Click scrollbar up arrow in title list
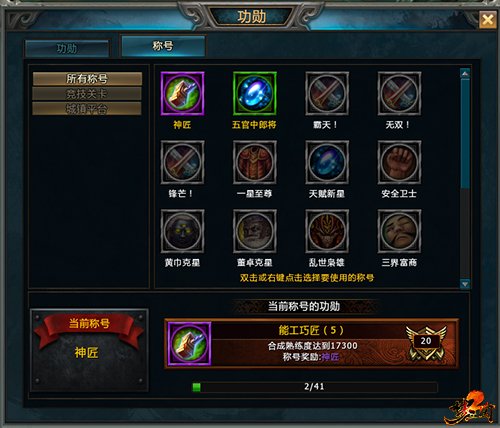The height and width of the screenshot is (428, 500). (465, 73)
